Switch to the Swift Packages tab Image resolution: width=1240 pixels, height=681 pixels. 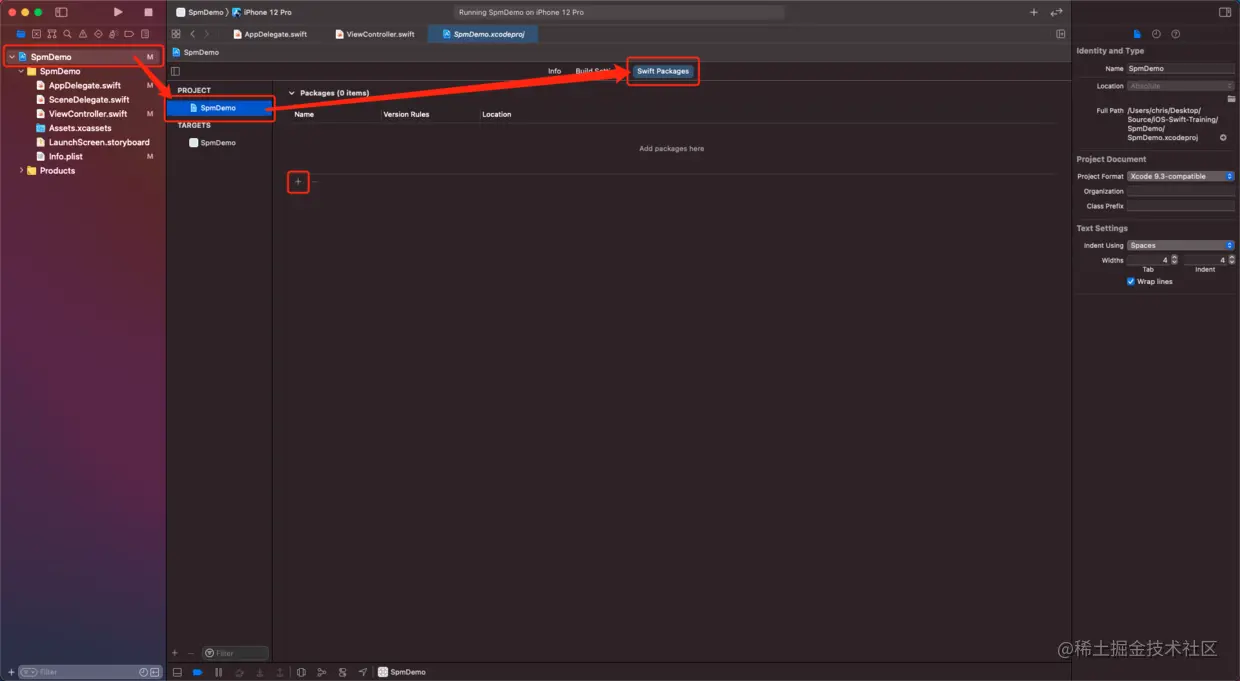(662, 71)
